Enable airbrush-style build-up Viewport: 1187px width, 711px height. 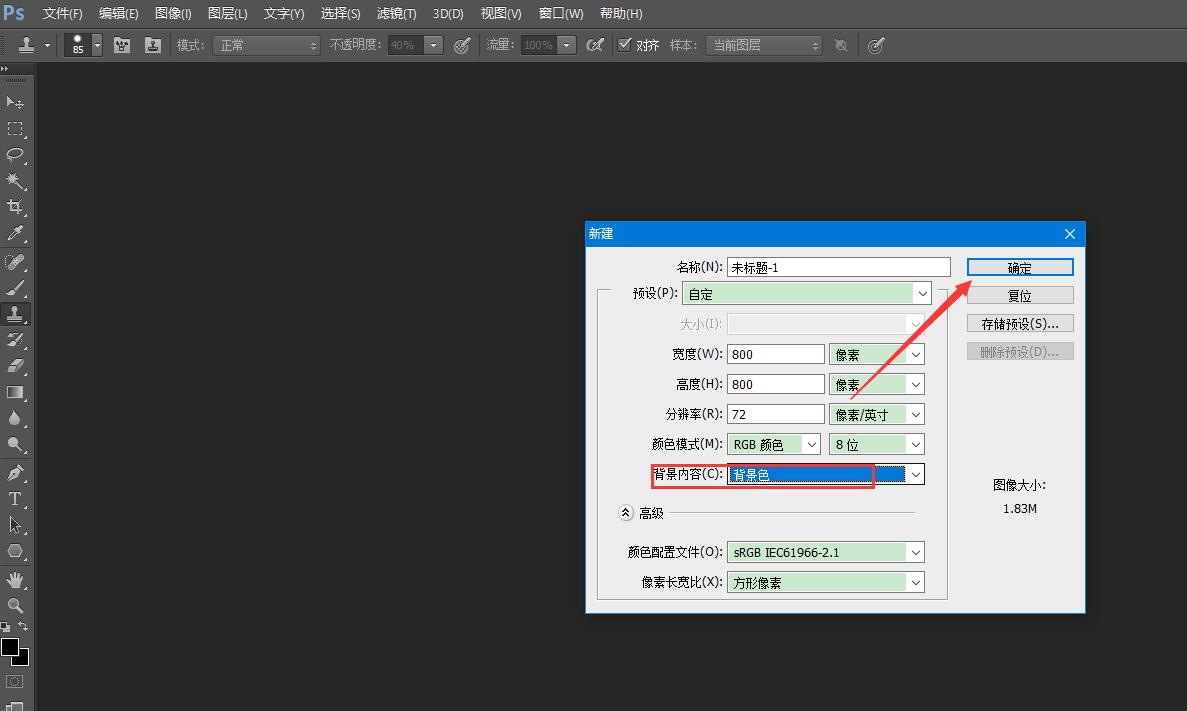595,45
